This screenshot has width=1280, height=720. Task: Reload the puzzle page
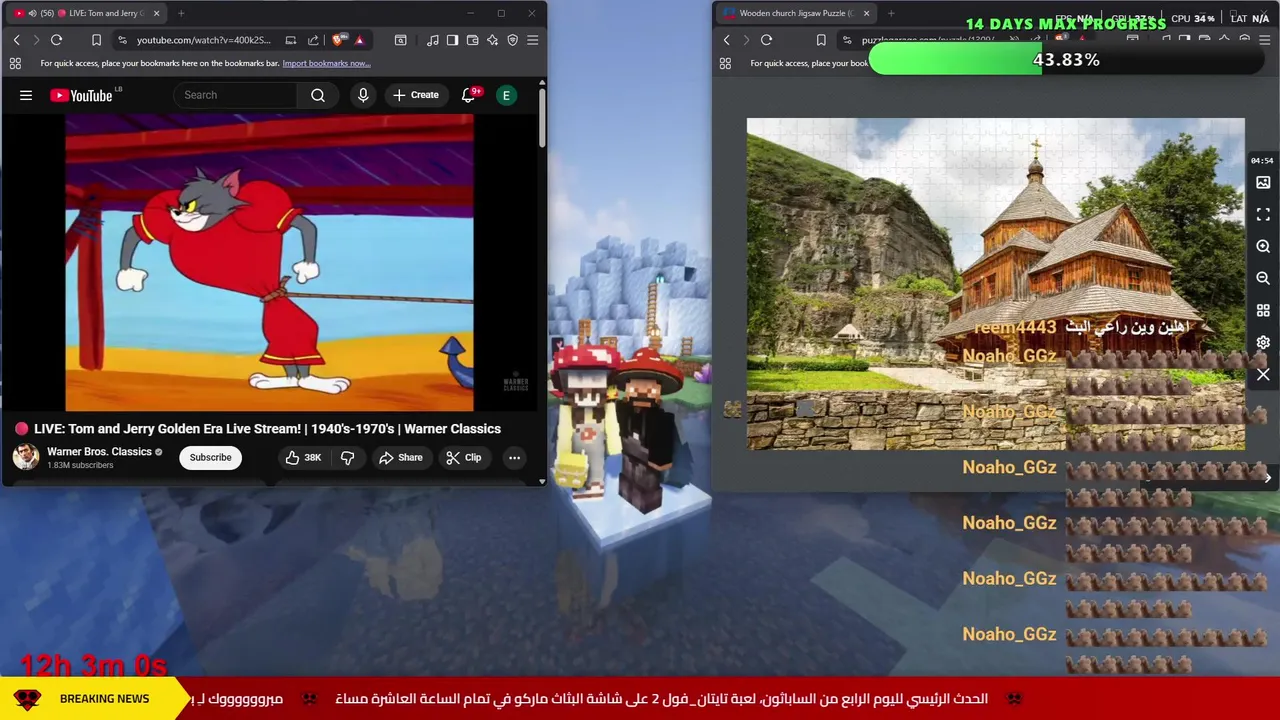pos(766,40)
